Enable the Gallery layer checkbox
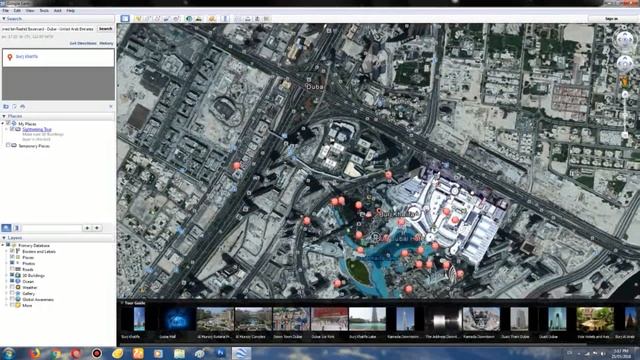This screenshot has height=360, width=640. click(x=12, y=293)
